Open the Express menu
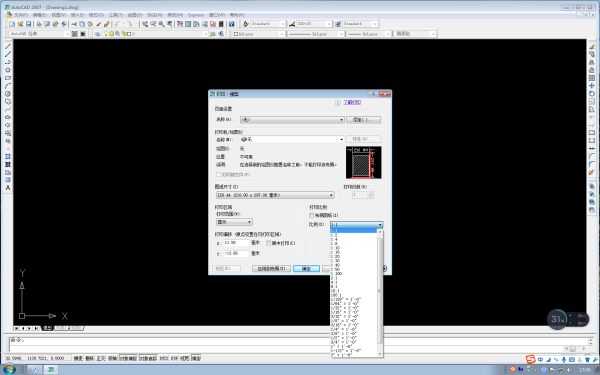The width and height of the screenshot is (600, 375). pos(196,15)
